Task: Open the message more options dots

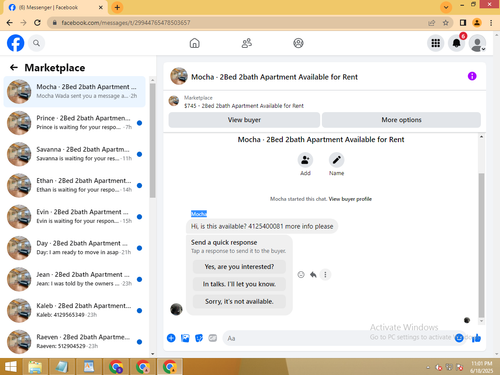Action: click(325, 274)
